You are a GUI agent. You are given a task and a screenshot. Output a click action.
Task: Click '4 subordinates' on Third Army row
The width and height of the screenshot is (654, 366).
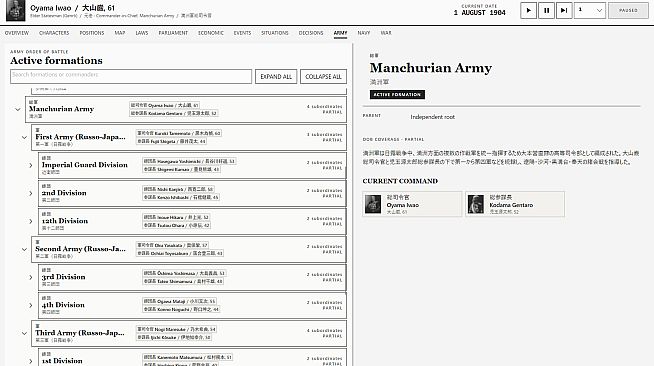(324, 331)
